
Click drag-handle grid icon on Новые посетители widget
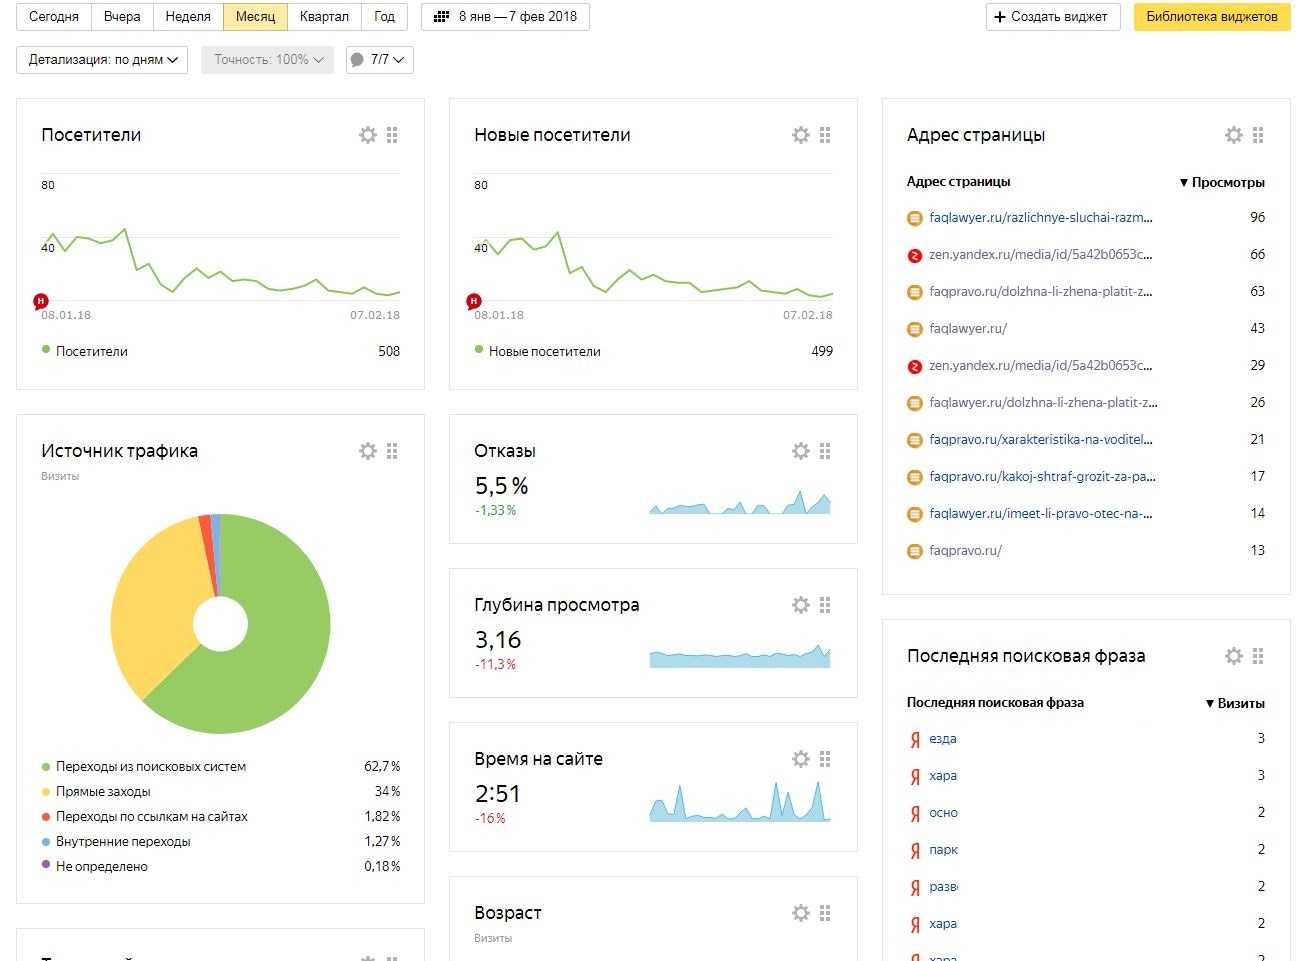[825, 135]
